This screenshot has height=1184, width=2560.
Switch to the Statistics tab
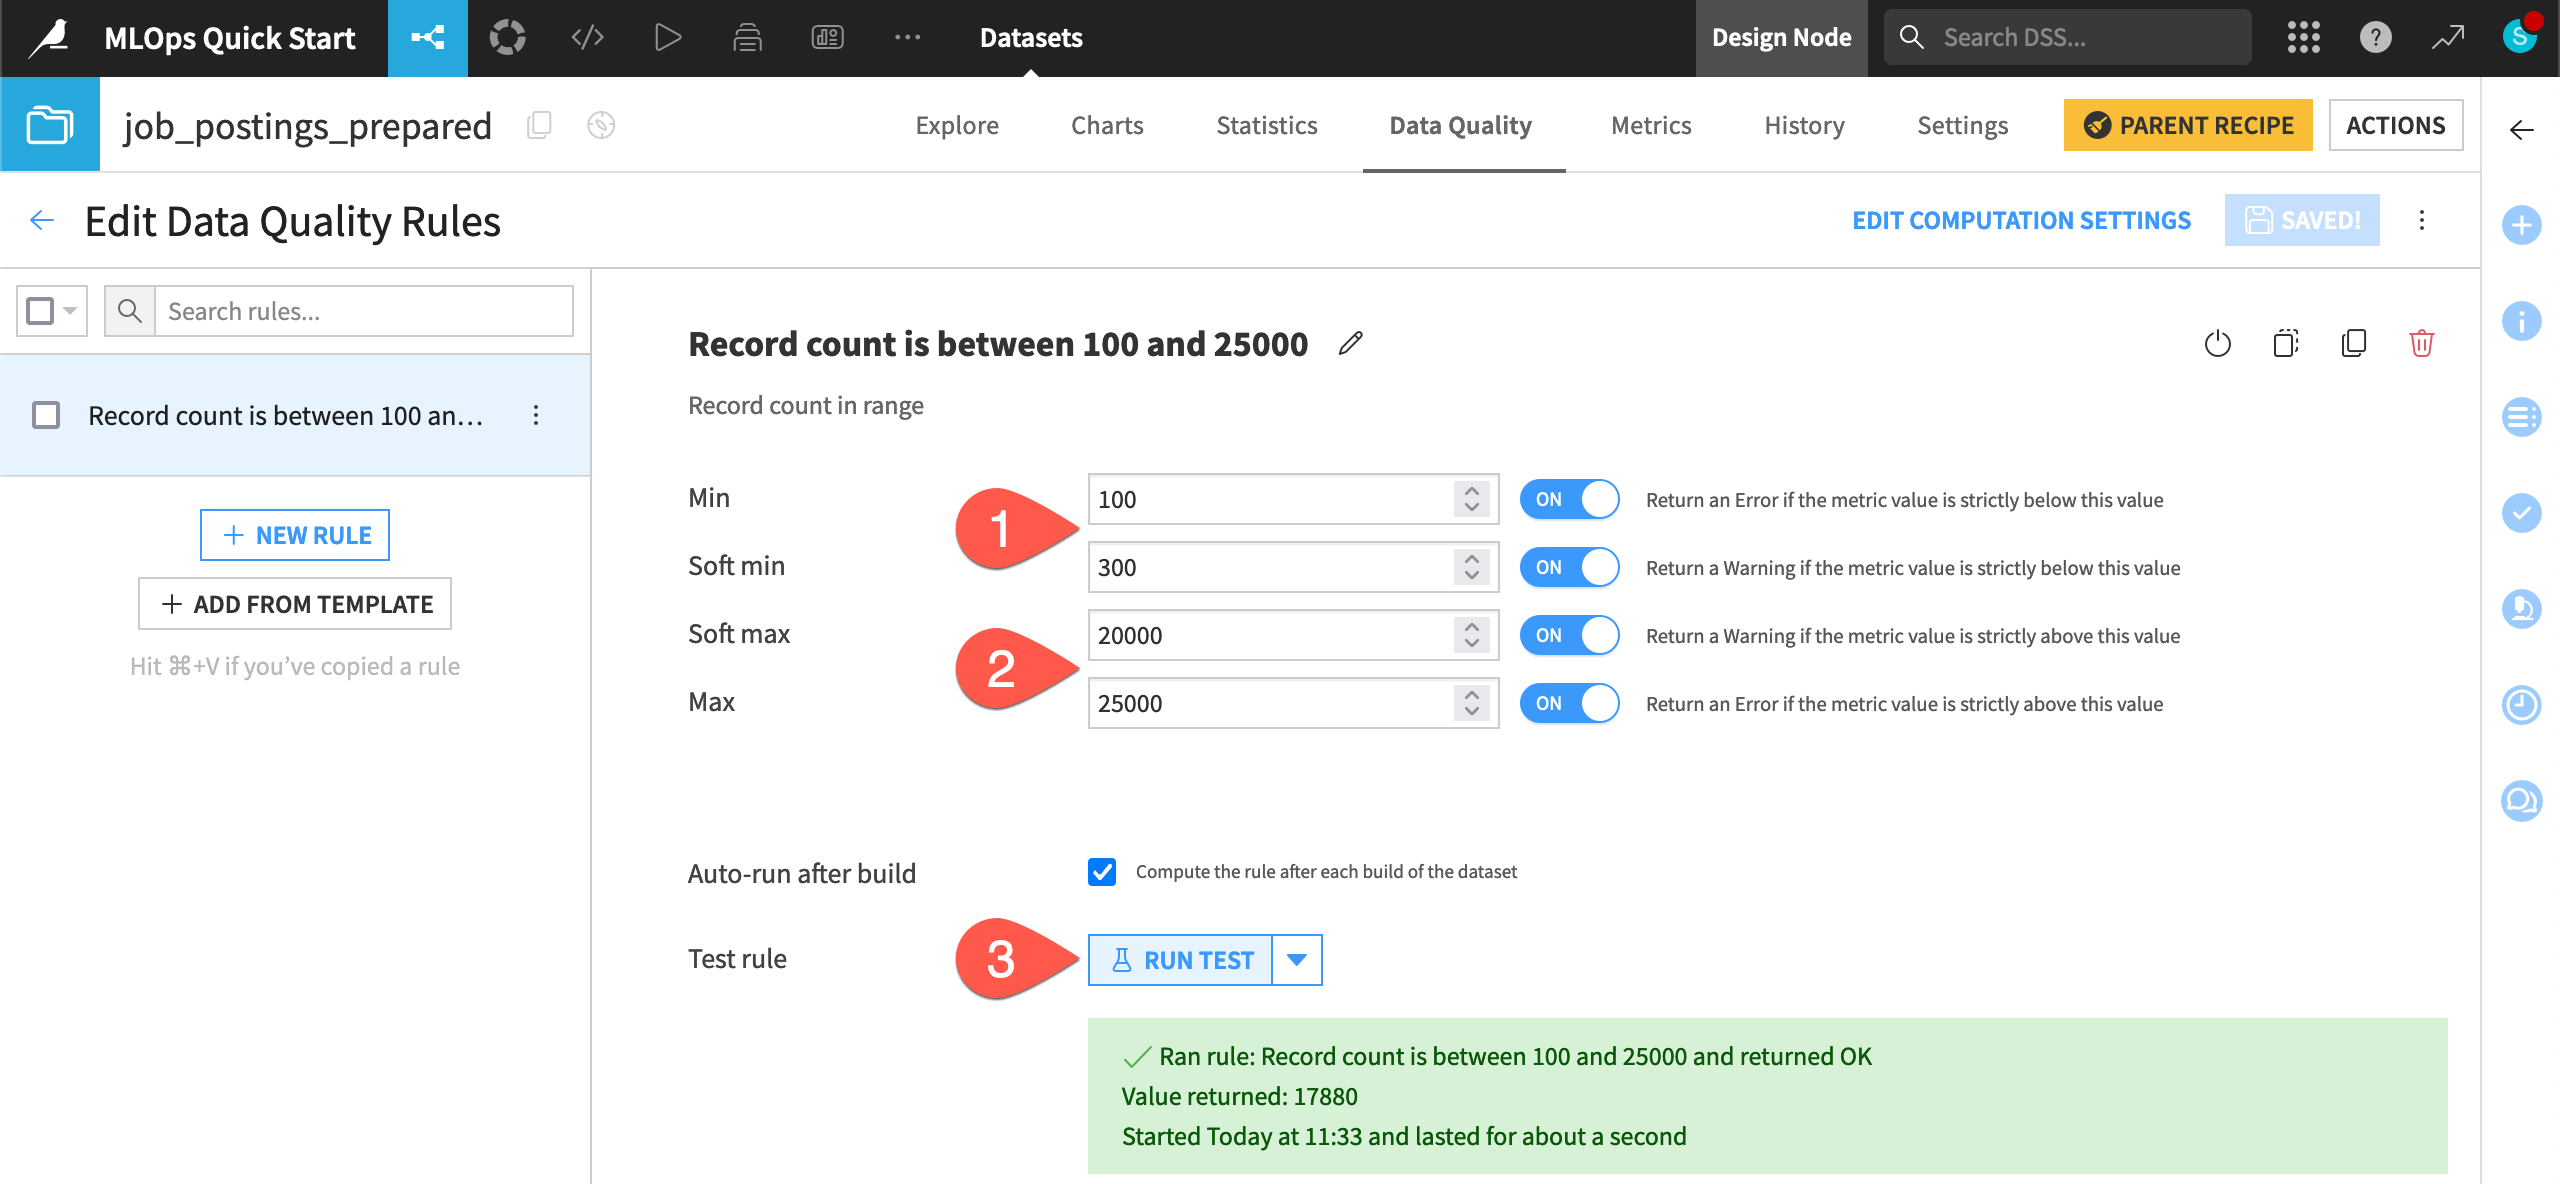(1265, 124)
